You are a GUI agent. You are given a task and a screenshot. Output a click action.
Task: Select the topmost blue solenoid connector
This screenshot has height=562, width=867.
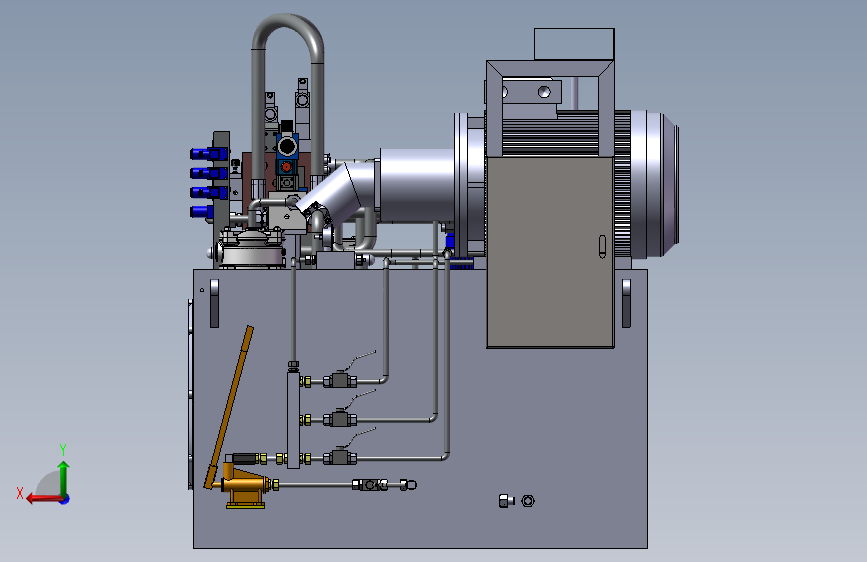(x=209, y=154)
